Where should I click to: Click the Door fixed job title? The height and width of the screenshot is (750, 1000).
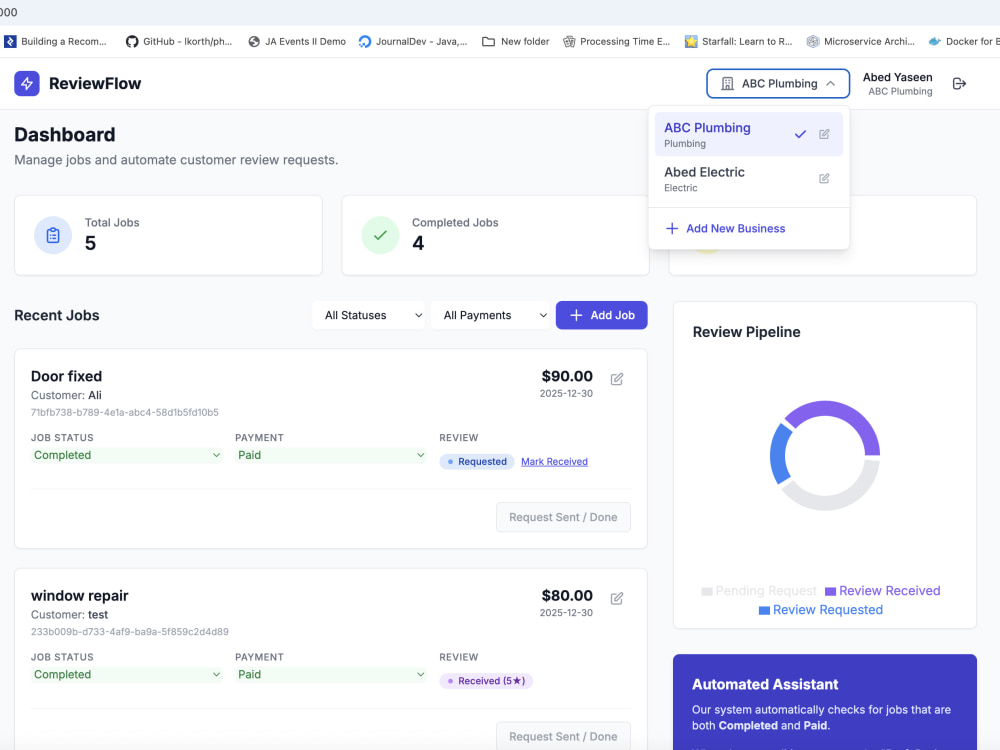66,376
